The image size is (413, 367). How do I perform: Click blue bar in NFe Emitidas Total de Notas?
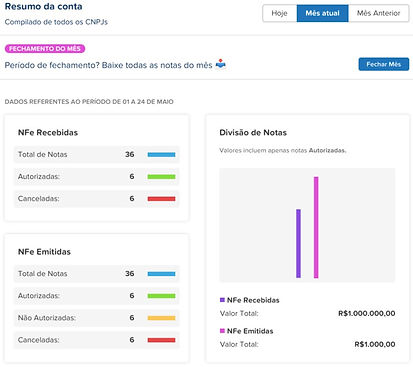[x=161, y=274]
